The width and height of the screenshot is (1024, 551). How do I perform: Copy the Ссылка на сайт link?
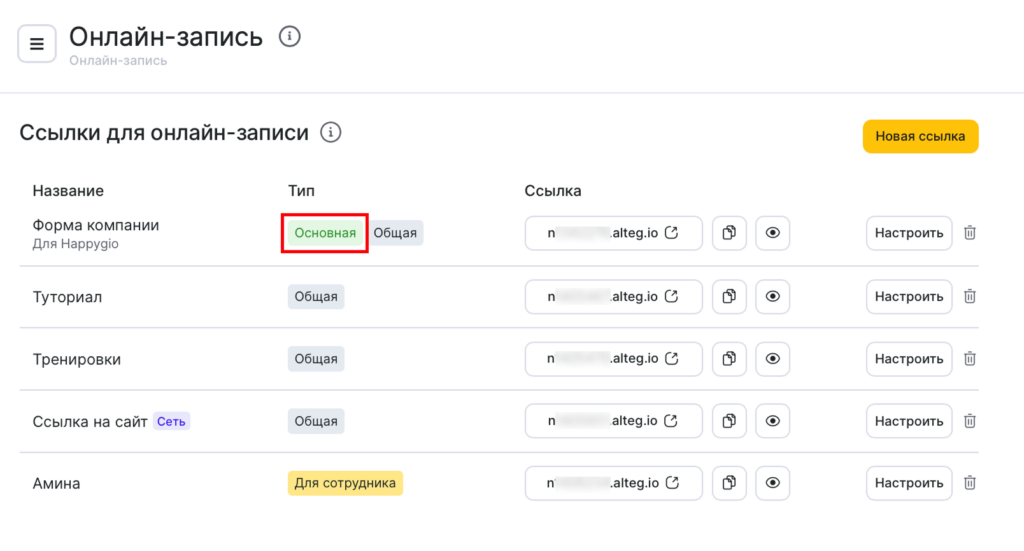(729, 421)
